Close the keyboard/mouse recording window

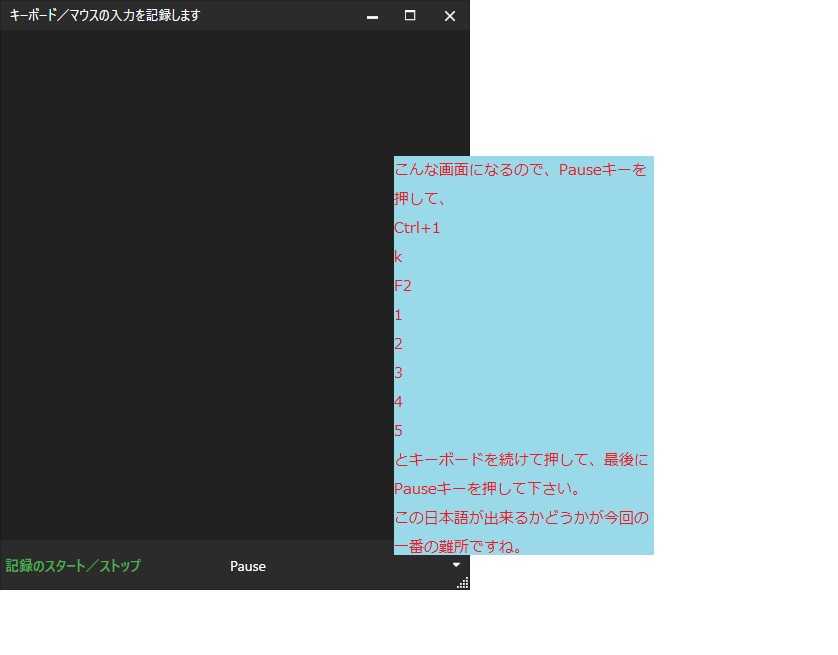tap(449, 16)
